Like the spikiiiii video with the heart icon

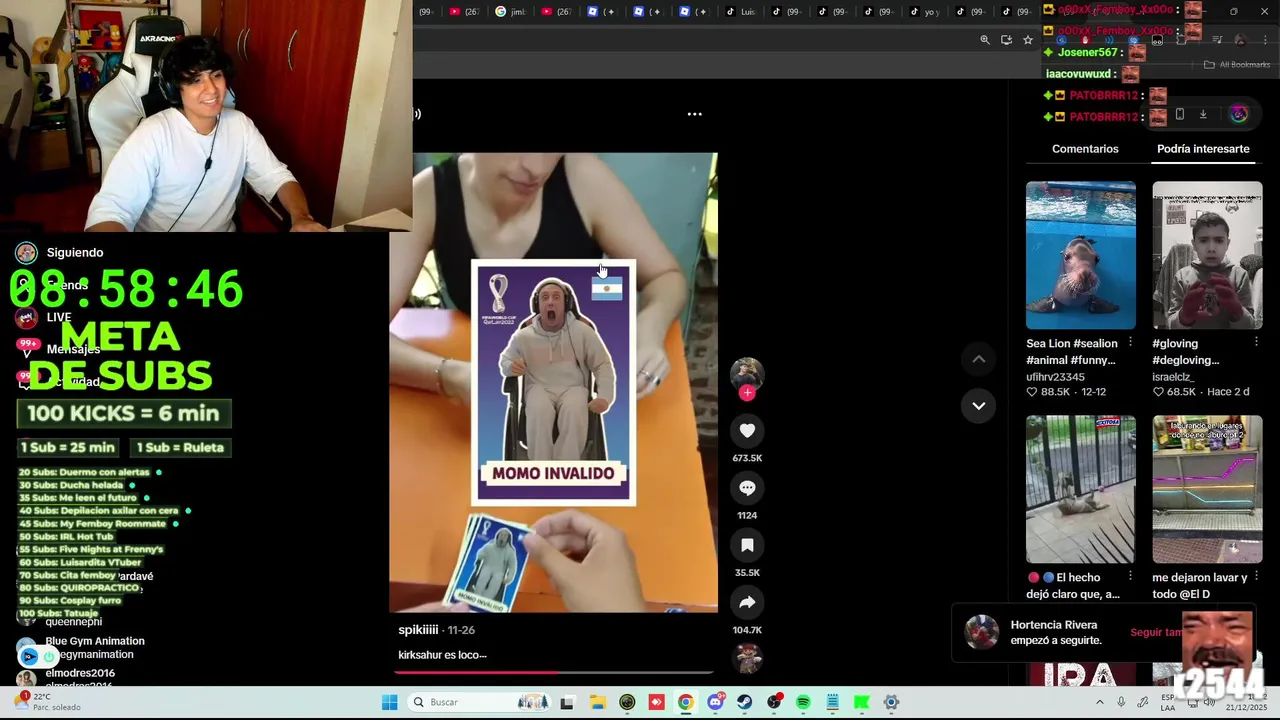pyautogui.click(x=747, y=430)
